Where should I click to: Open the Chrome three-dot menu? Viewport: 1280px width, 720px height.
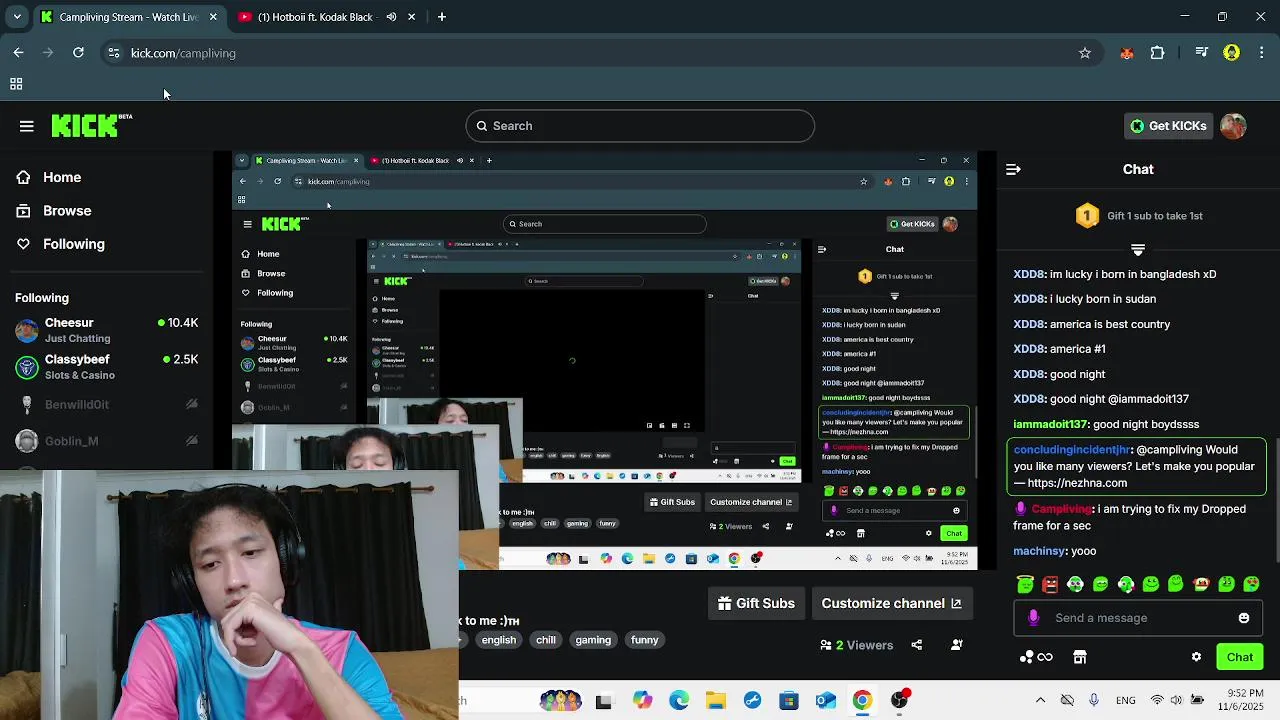pyautogui.click(x=1262, y=53)
